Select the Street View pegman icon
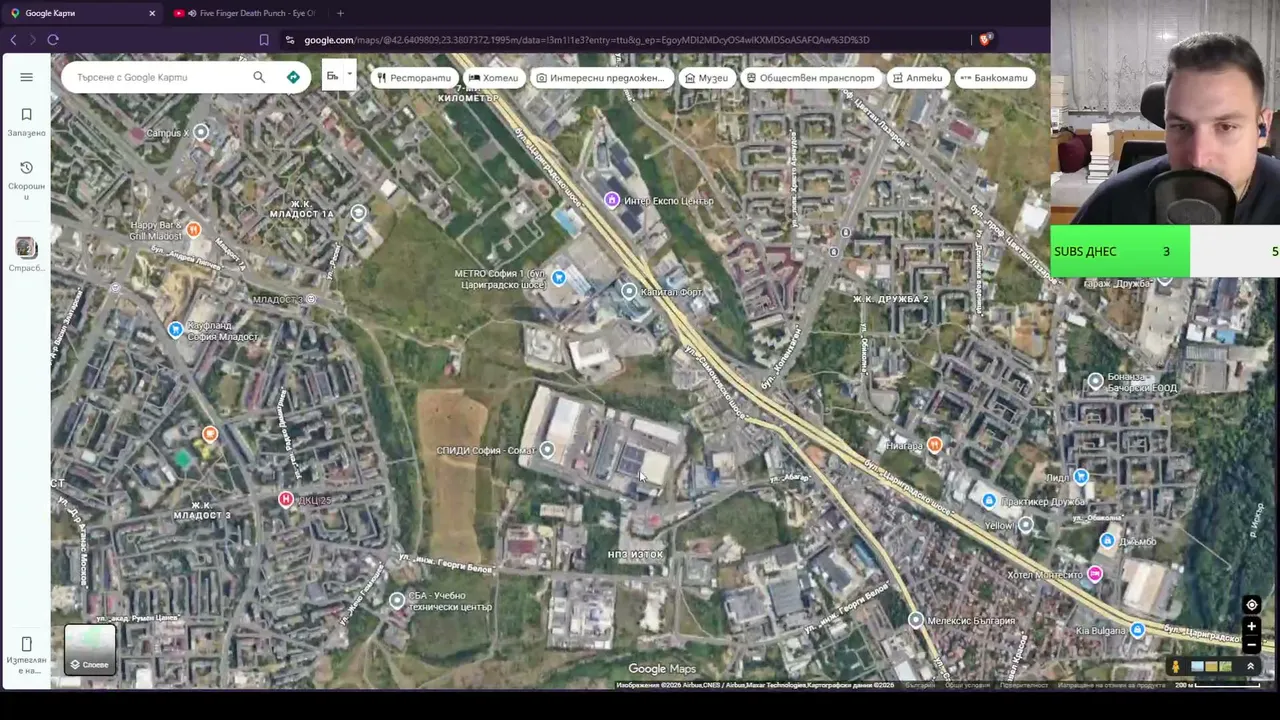The height and width of the screenshot is (720, 1280). (x=1176, y=667)
